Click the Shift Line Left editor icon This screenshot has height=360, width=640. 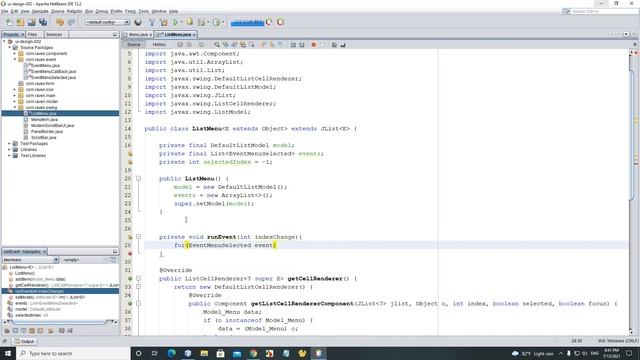[293, 45]
